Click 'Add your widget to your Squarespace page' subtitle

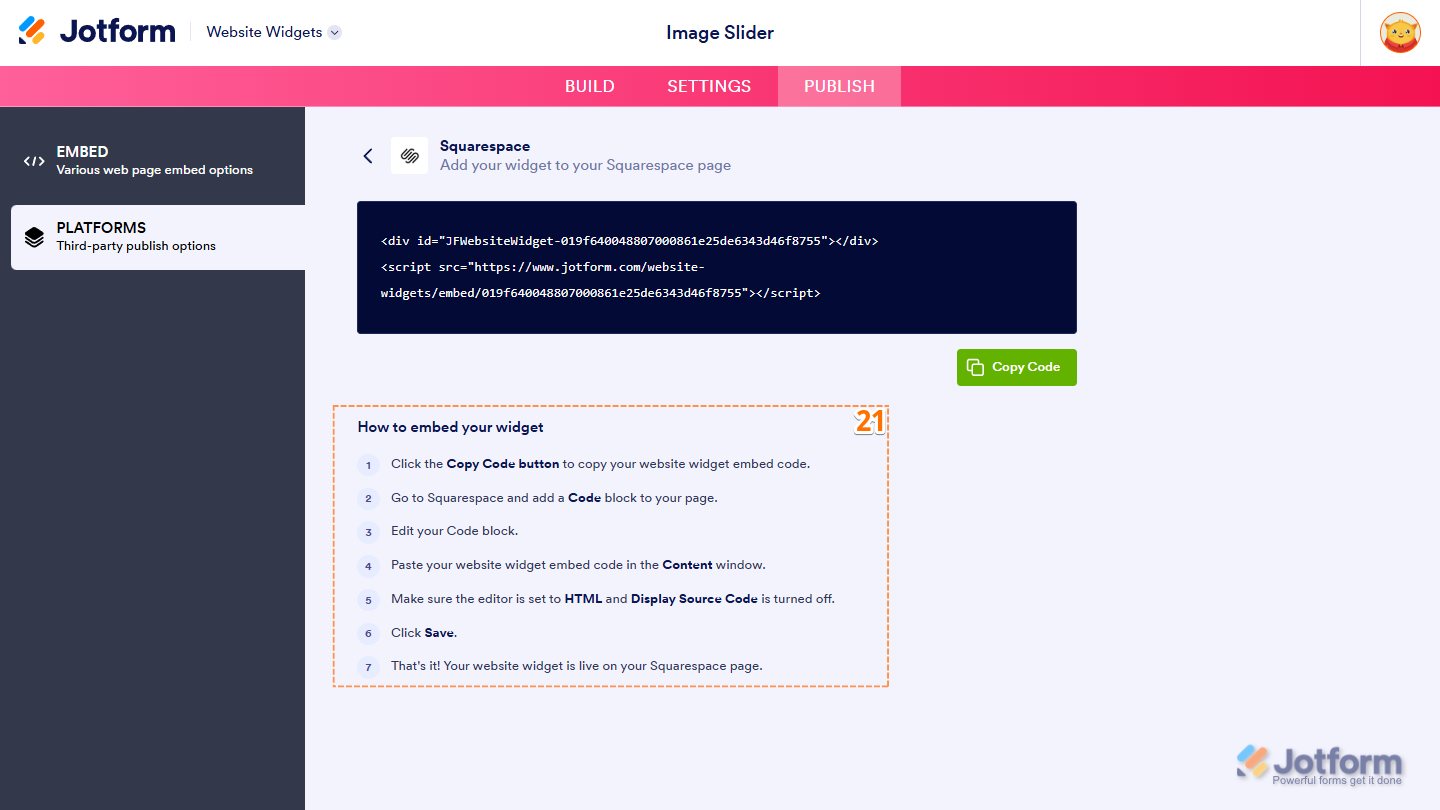point(585,166)
